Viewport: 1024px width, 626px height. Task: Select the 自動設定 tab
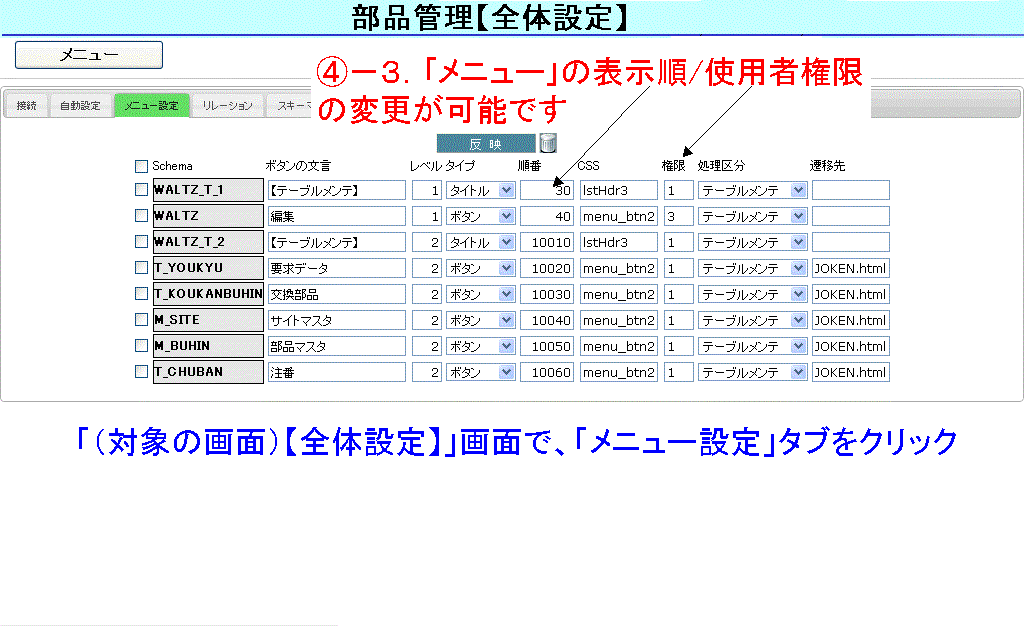coord(80,106)
